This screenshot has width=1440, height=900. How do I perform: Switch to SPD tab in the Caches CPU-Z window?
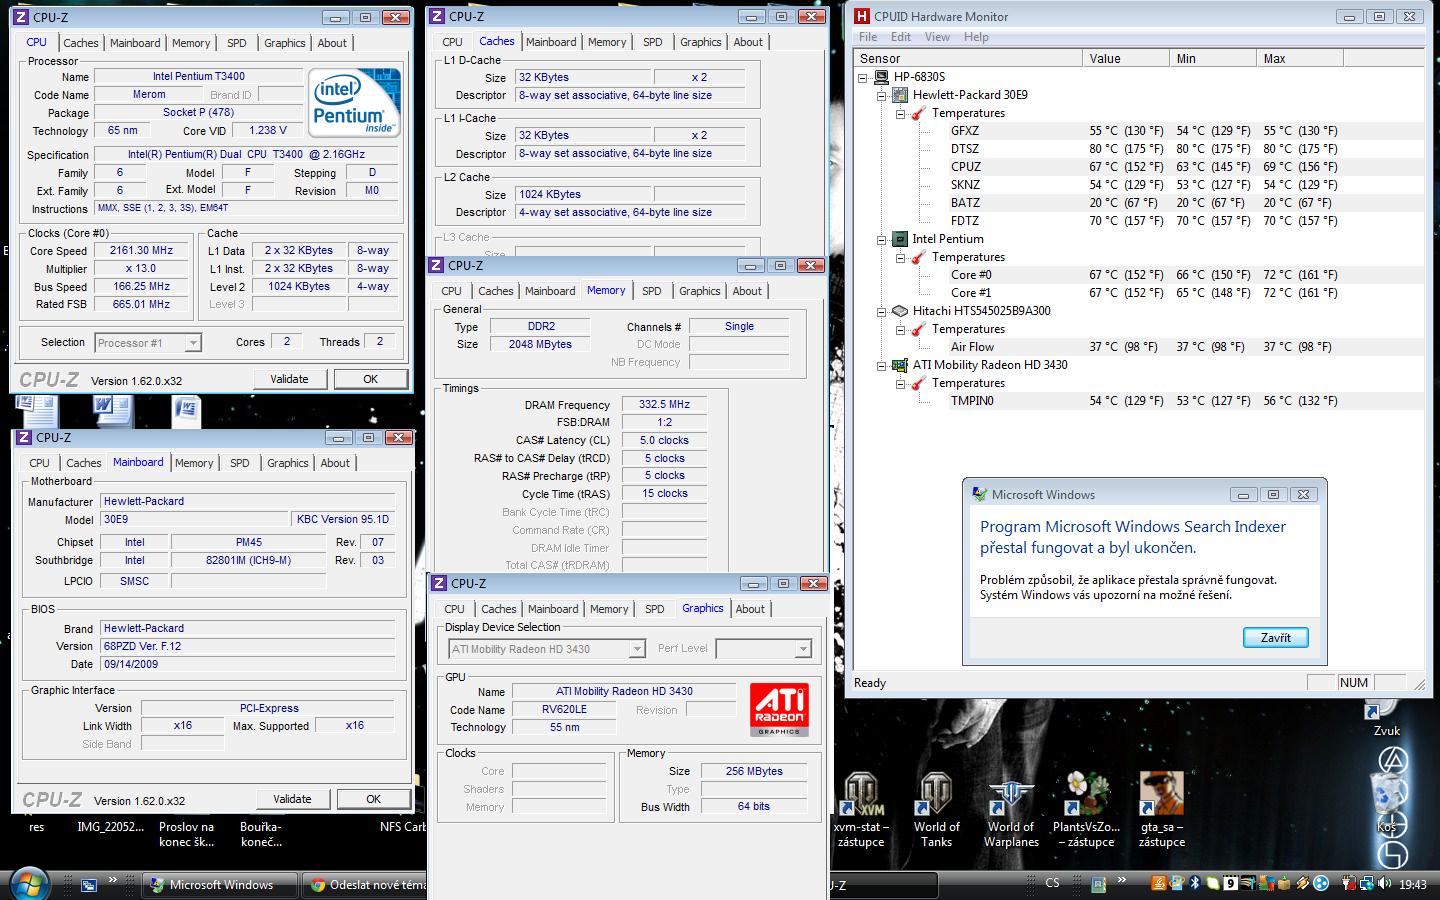tap(653, 42)
